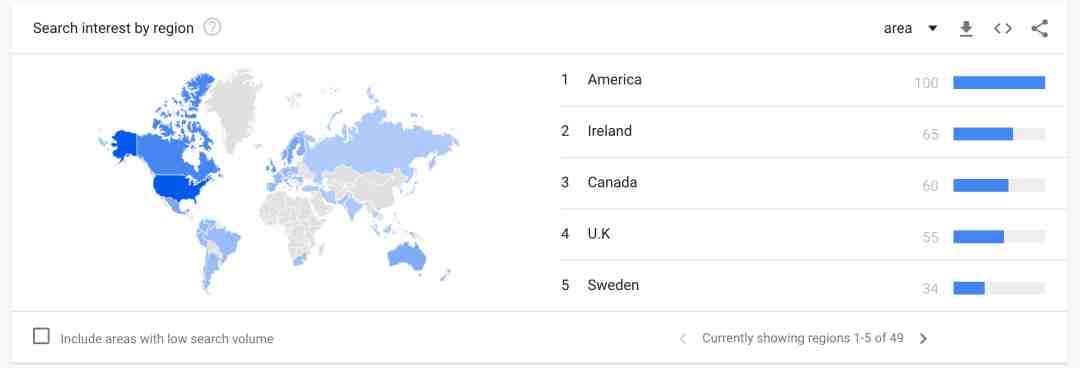Click the America interest bar showing 100
This screenshot has width=1080, height=368.
click(x=999, y=83)
